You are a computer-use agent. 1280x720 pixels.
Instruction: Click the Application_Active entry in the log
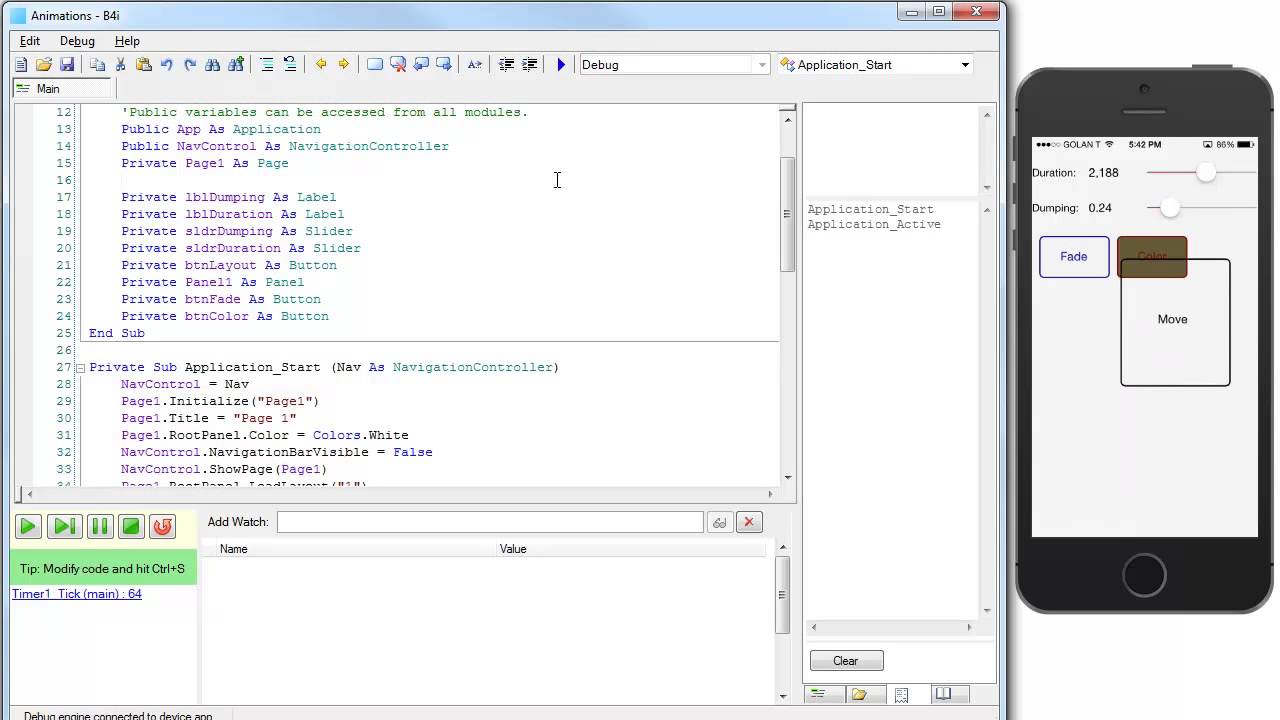click(x=874, y=225)
